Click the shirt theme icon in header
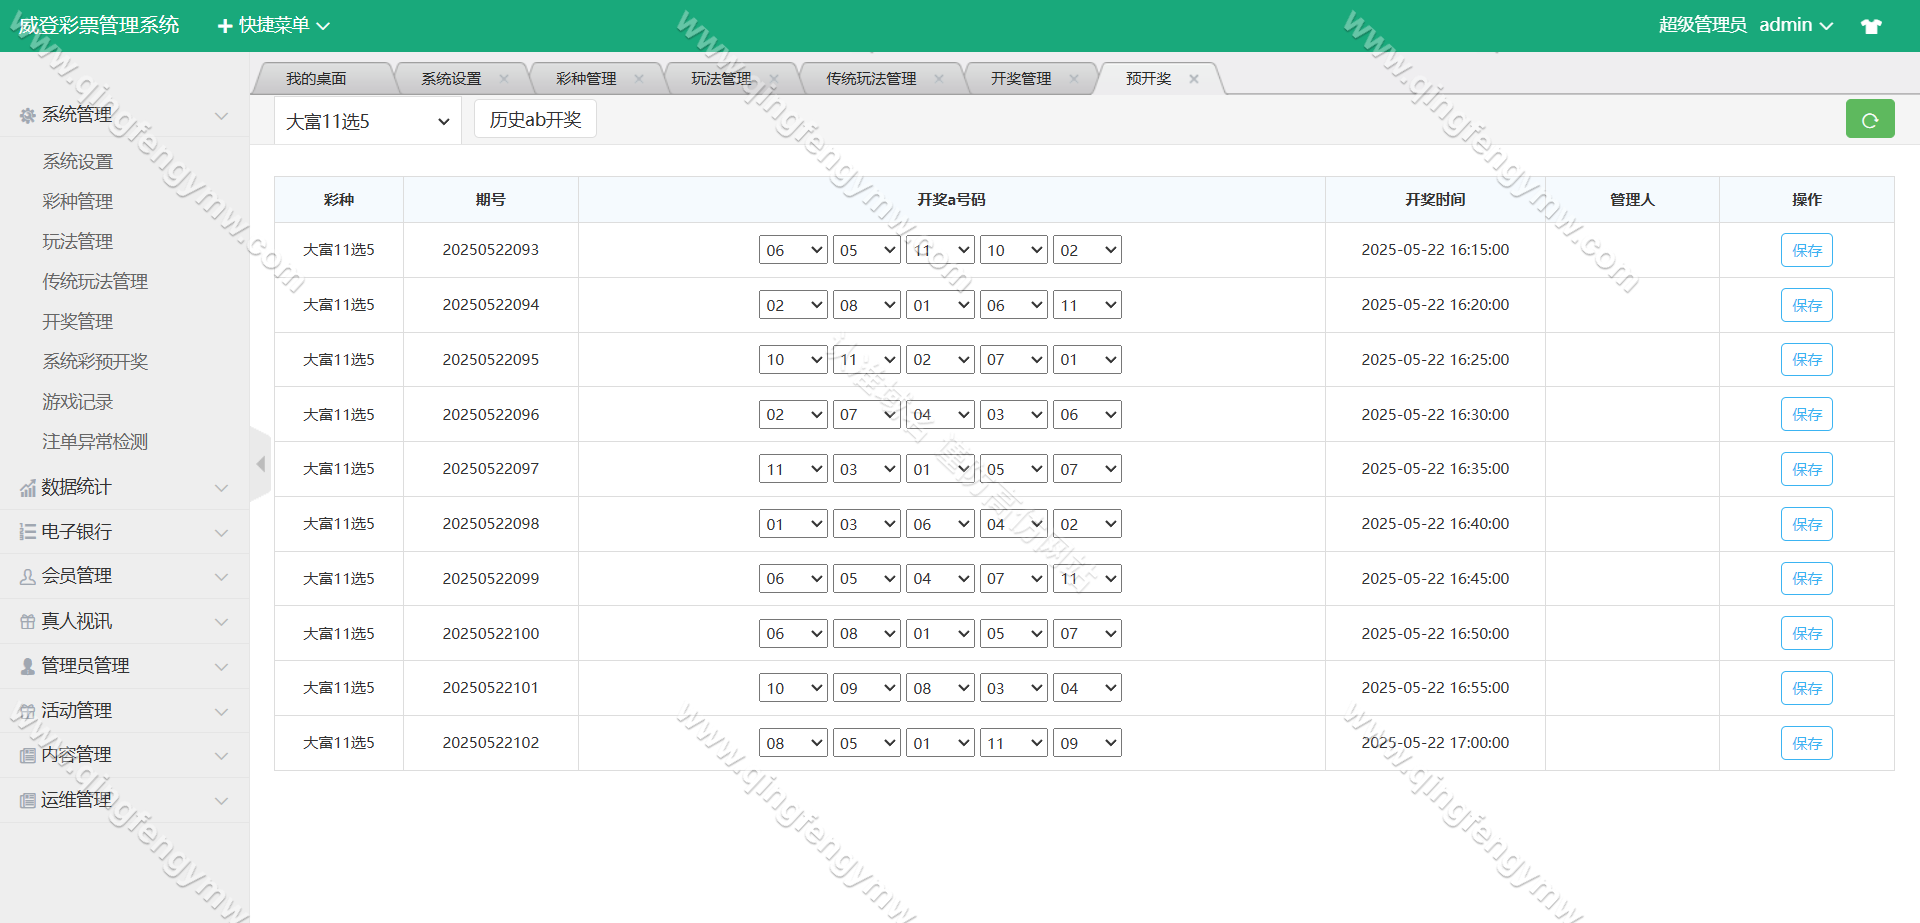 (1871, 26)
